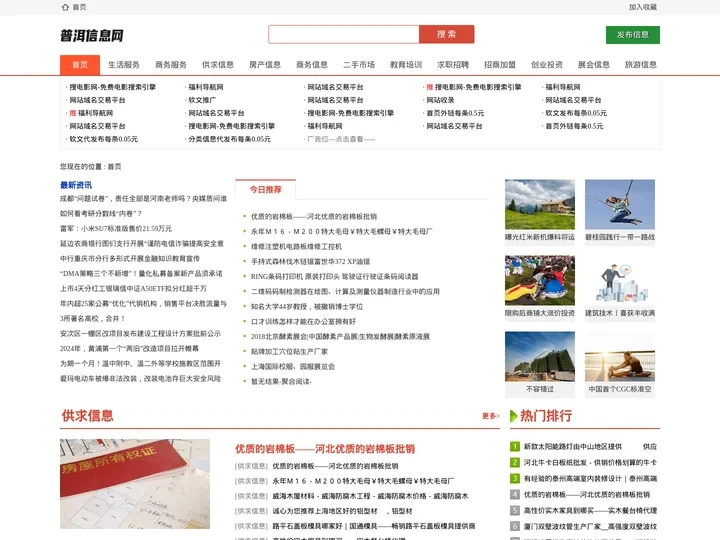Open the 房产信息 navigation item
This screenshot has height=540, width=720.
[265, 65]
